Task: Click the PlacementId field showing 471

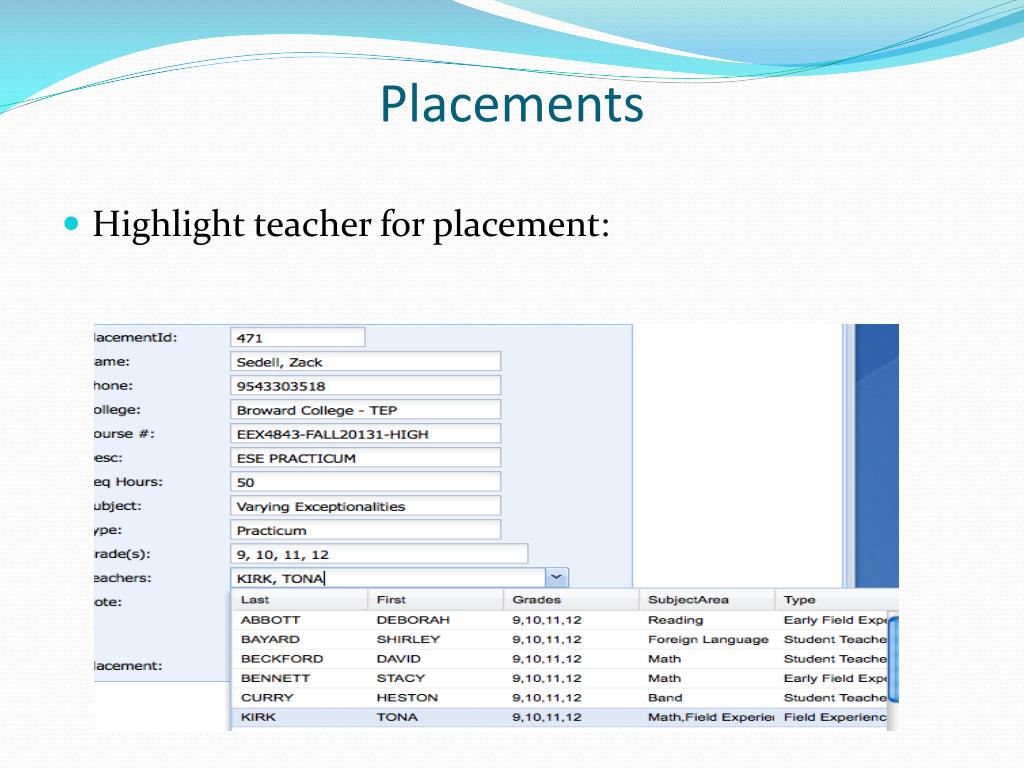Action: [298, 338]
